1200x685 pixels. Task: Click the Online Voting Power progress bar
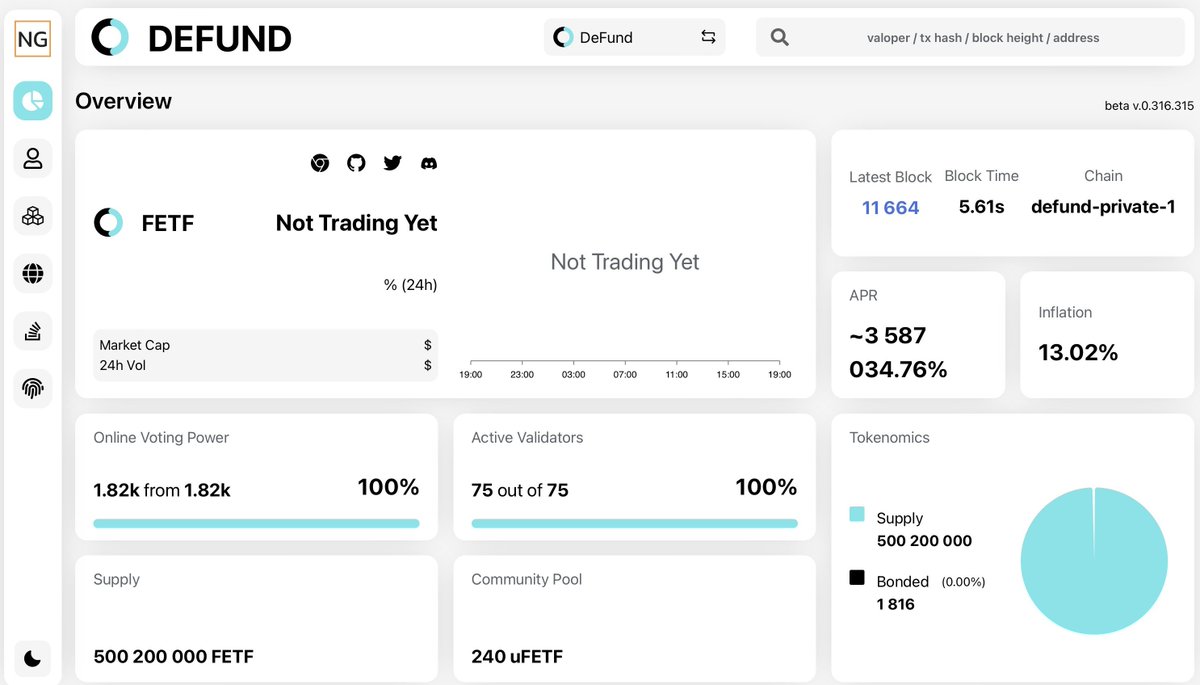(x=256, y=523)
